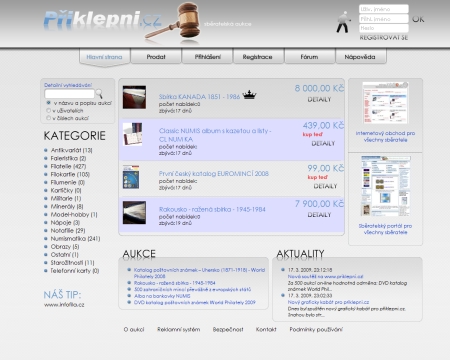Focus the Heslo password field
The width and height of the screenshot is (450, 360).
(x=384, y=28)
